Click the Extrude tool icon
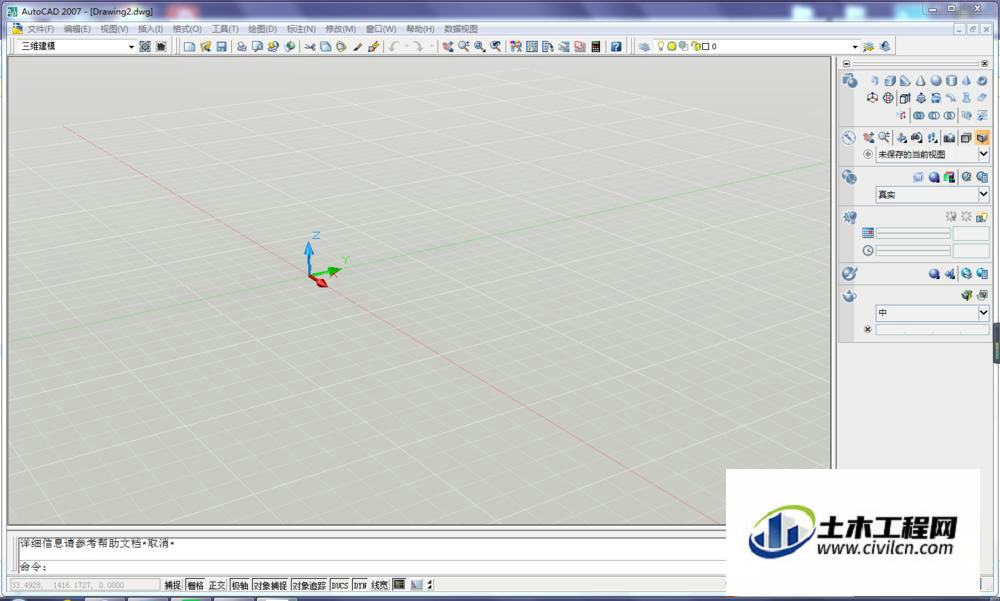Screen dimensions: 1000x601 (x=905, y=98)
